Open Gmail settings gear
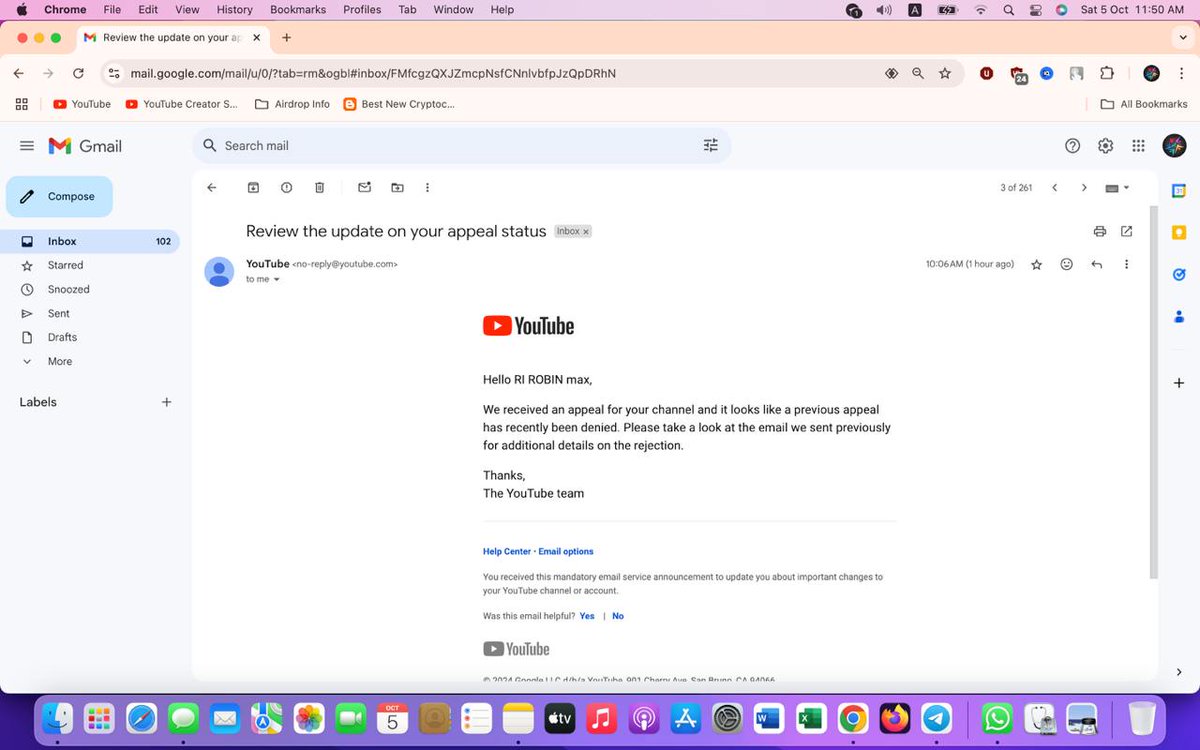Image resolution: width=1200 pixels, height=750 pixels. click(x=1106, y=146)
